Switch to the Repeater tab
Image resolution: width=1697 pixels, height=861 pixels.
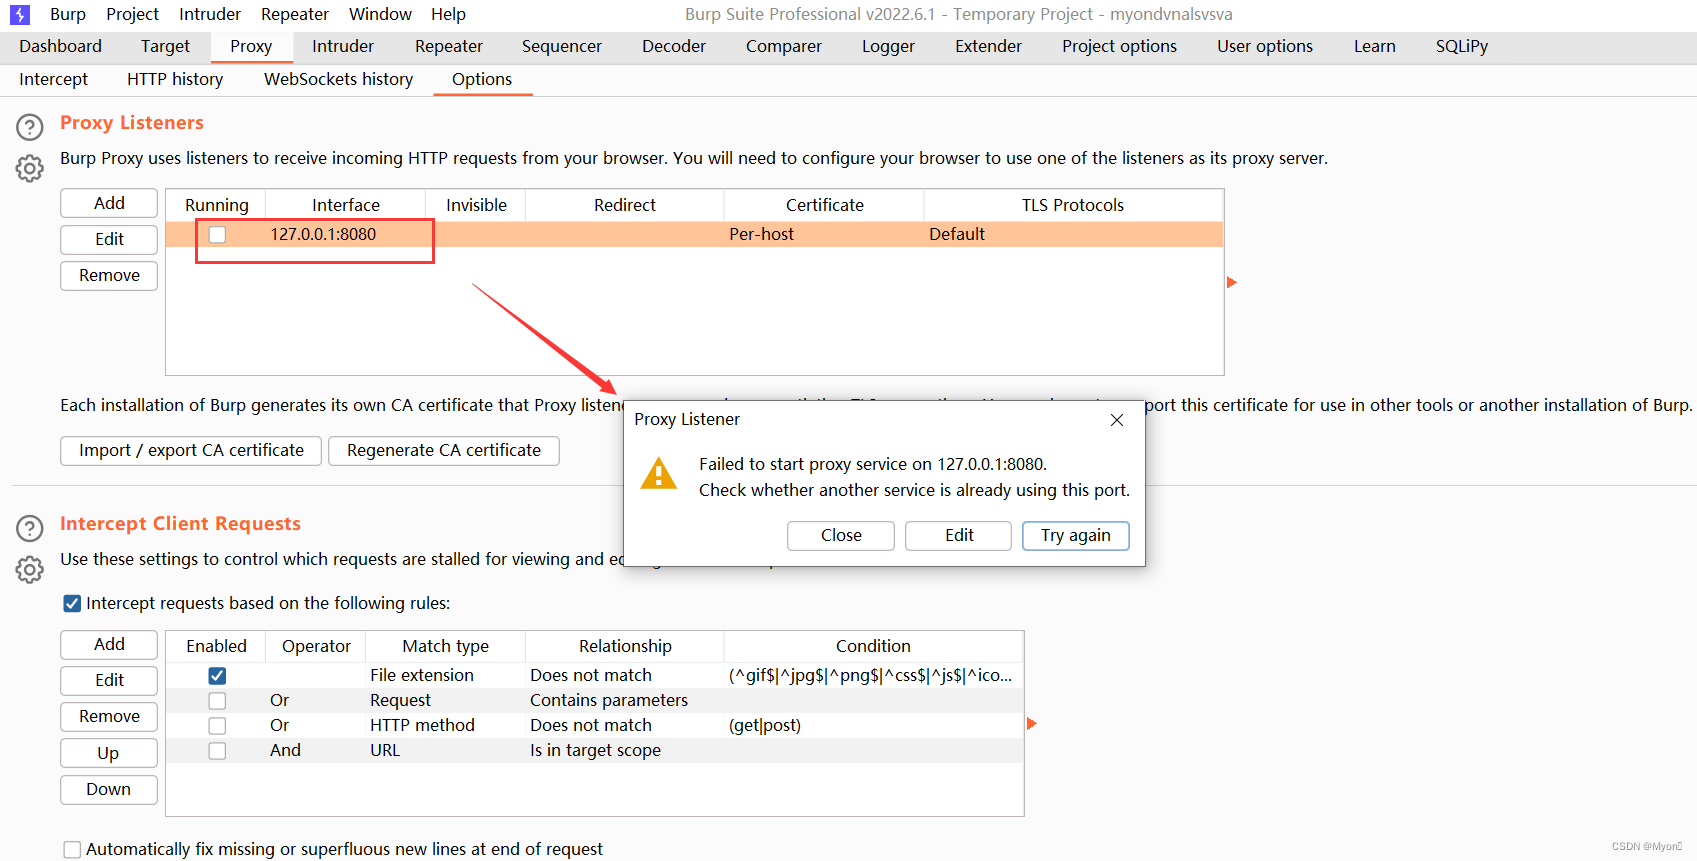449,46
